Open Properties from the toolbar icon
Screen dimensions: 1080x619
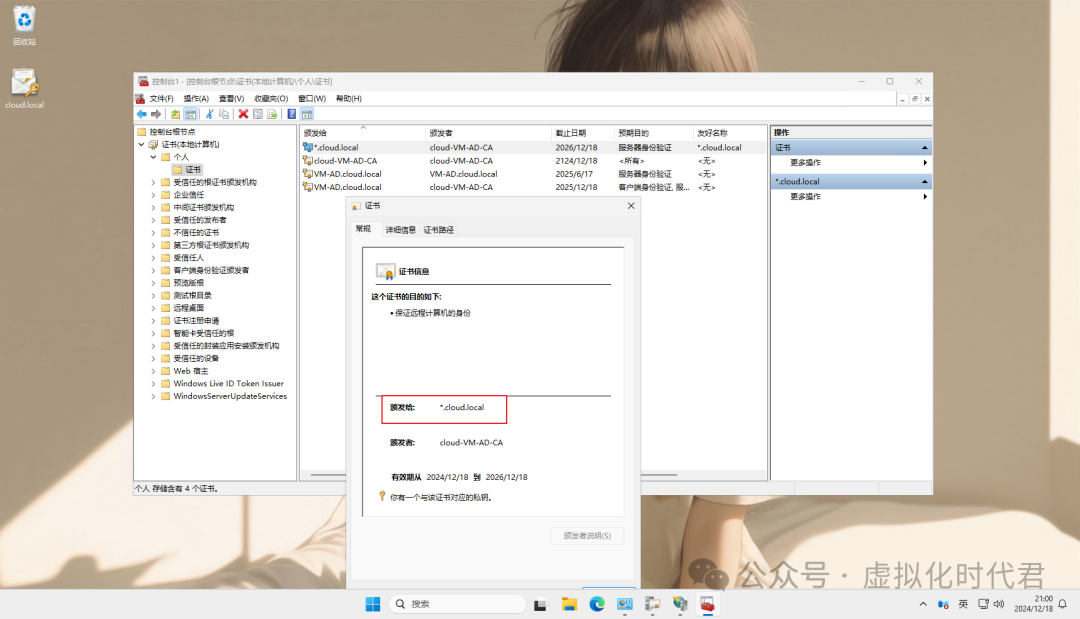(x=258, y=114)
